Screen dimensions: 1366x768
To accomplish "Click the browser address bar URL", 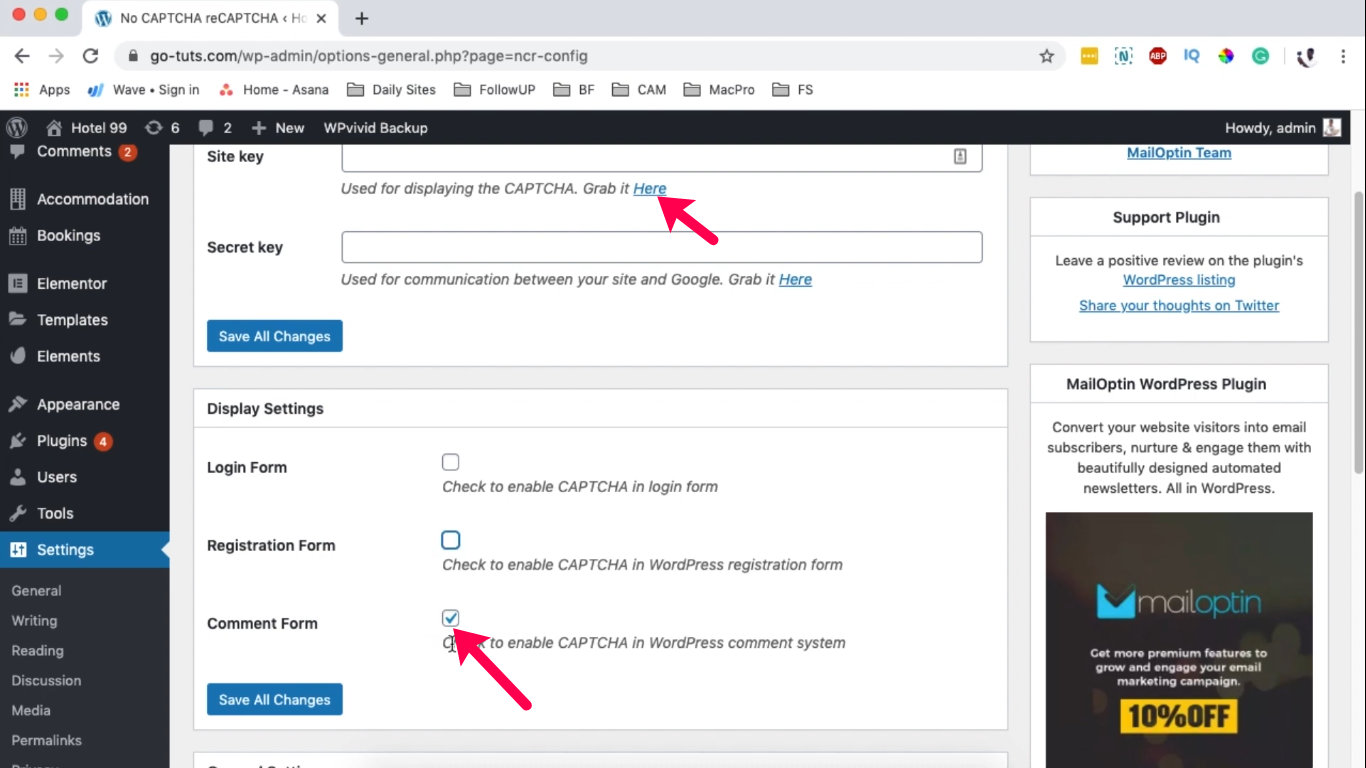I will pos(369,56).
